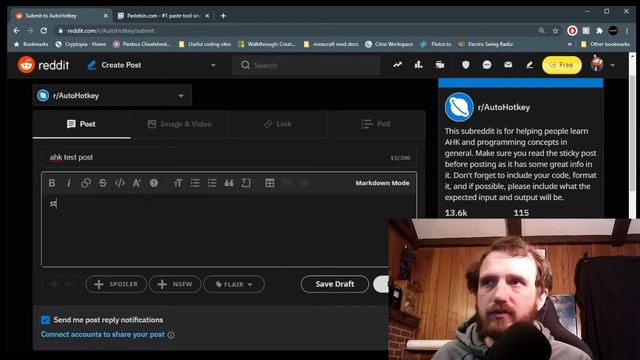Viewport: 640px width, 360px height.
Task: Open the Cryptopia - Home bookmark
Action: (81, 44)
